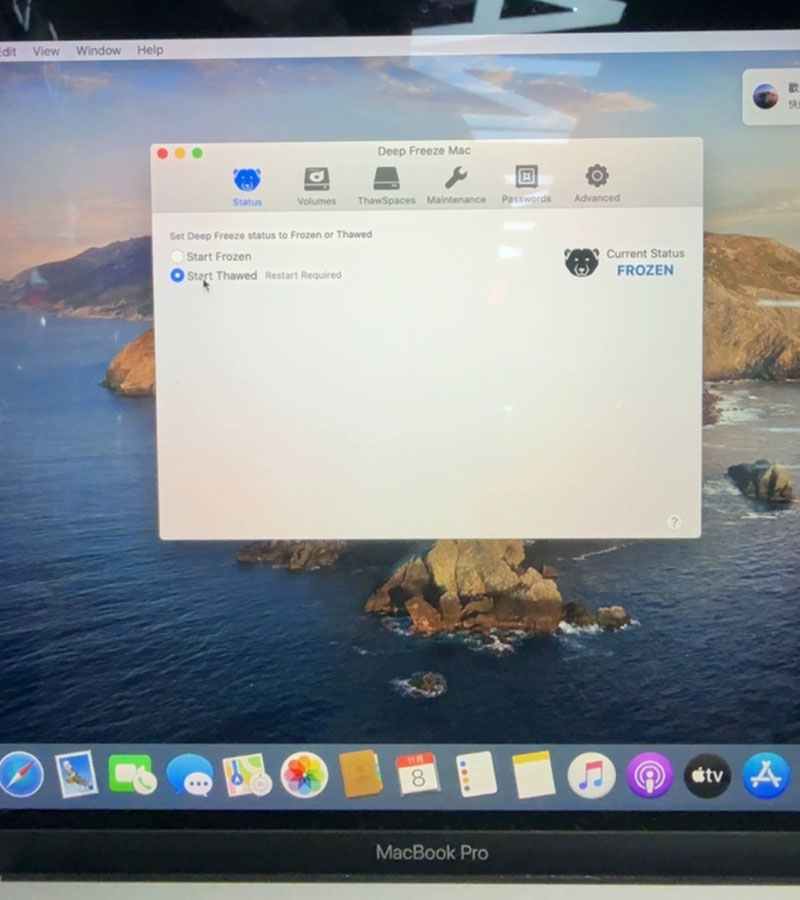This screenshot has width=800, height=900.
Task: Open the App Store from Dock
Action: [766, 775]
